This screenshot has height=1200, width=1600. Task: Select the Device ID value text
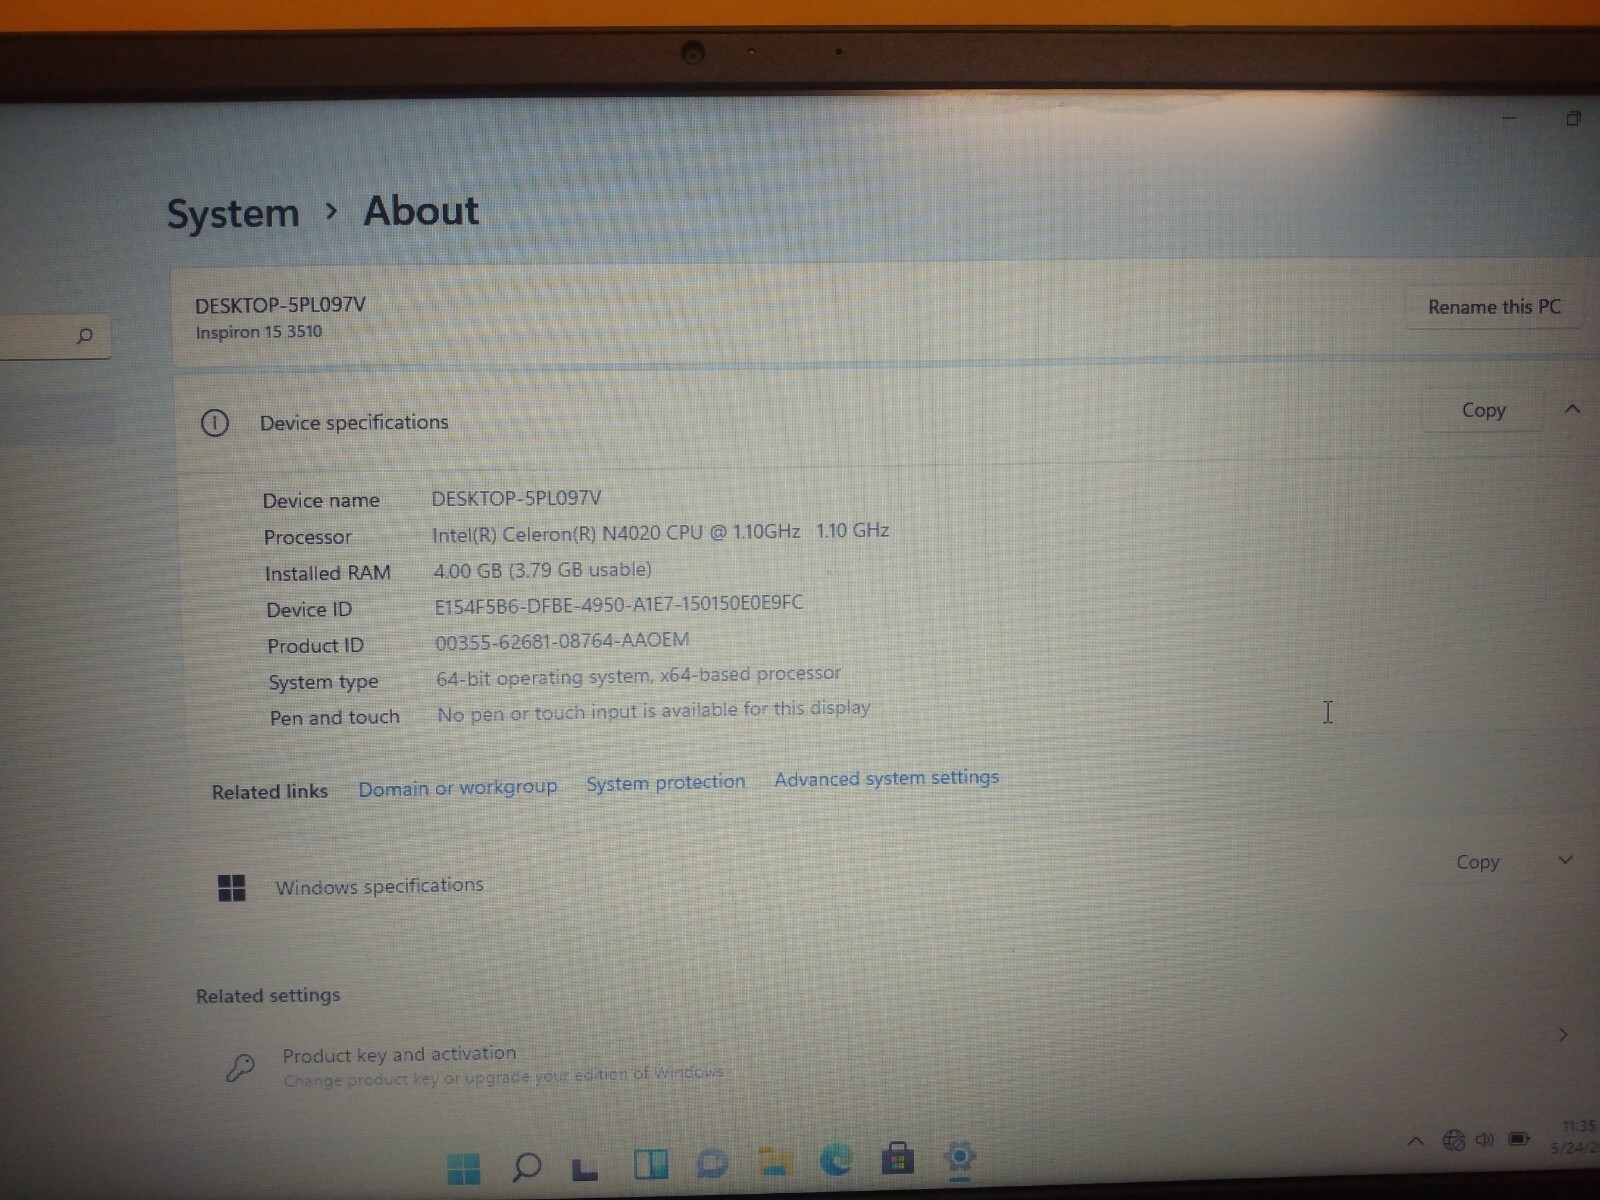click(x=618, y=605)
